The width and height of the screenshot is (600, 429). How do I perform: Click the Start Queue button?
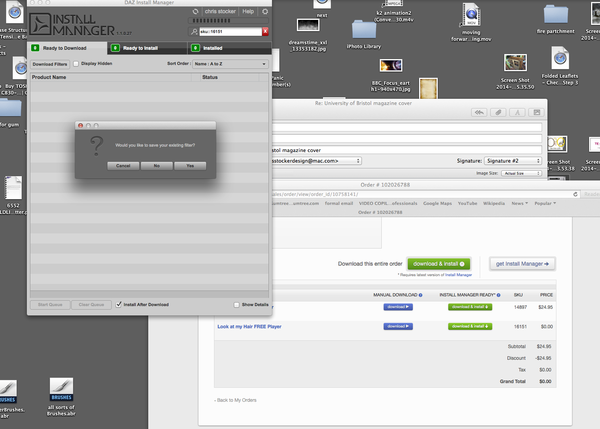[x=50, y=305]
